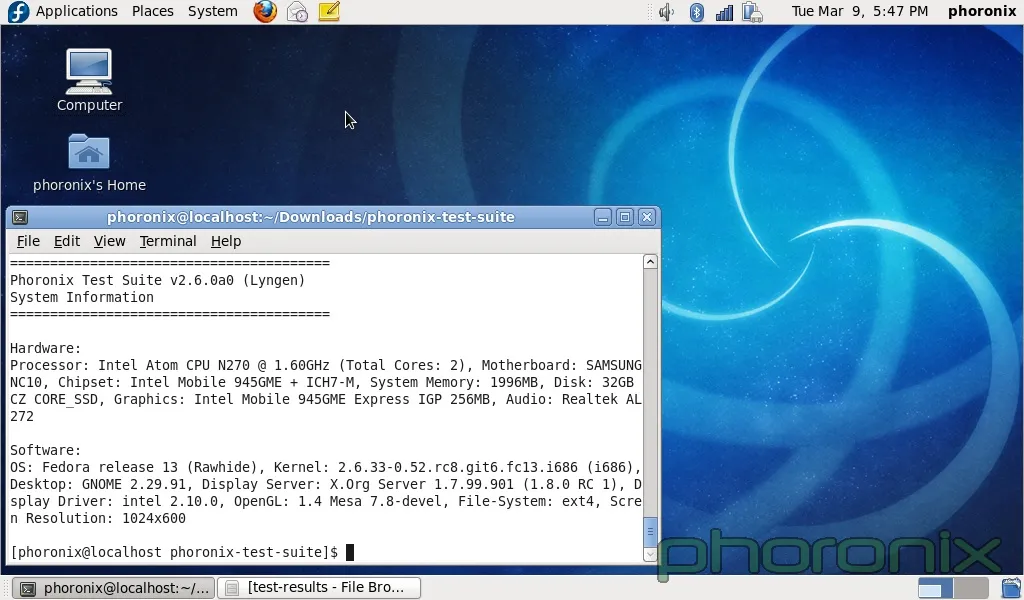Select the first workspace in switcher
The image size is (1024, 600).
pos(935,588)
